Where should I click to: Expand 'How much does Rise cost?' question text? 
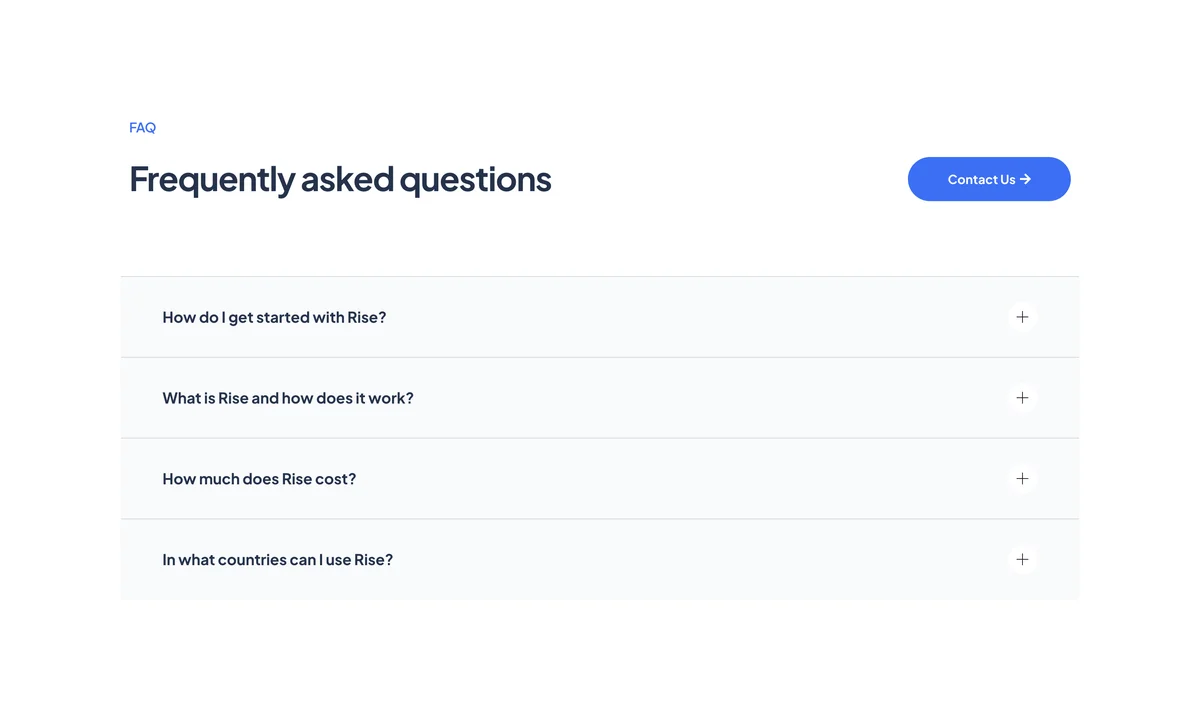(259, 479)
